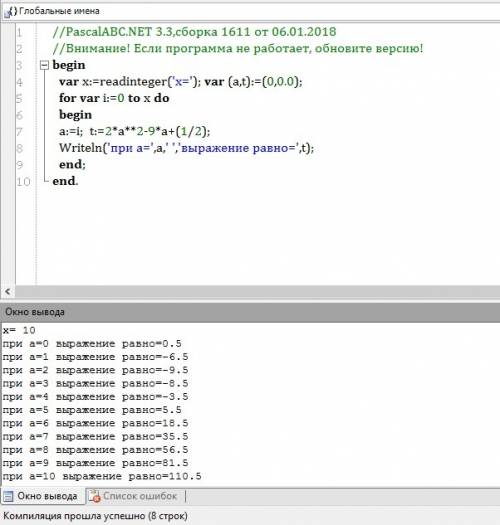Click the line t:=2*a**2-9*a+(1/2)
The width and height of the screenshot is (500, 525).
pos(135,131)
